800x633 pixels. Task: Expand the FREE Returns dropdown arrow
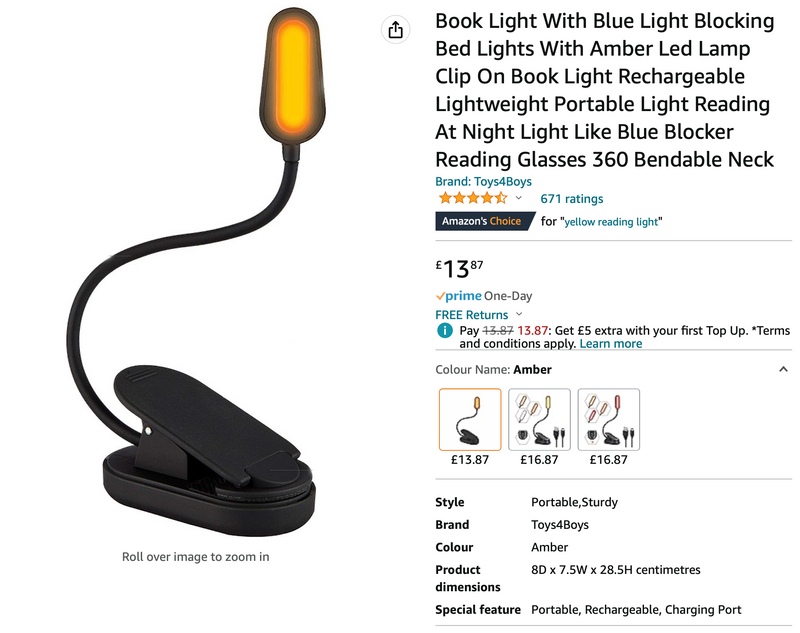pos(519,314)
